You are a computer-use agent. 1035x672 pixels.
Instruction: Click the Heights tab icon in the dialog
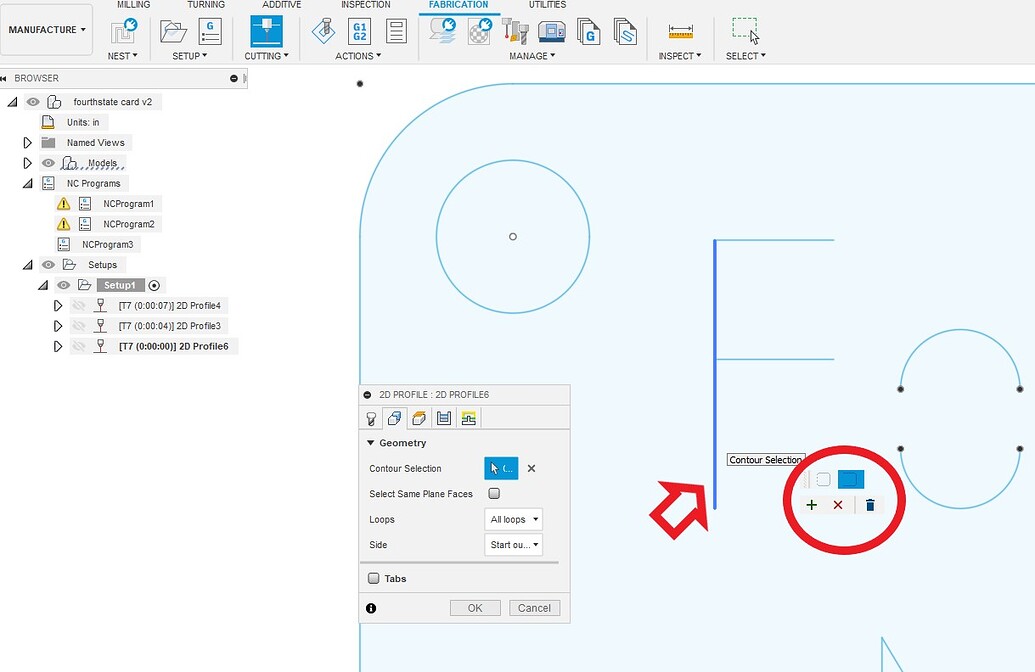pos(418,417)
